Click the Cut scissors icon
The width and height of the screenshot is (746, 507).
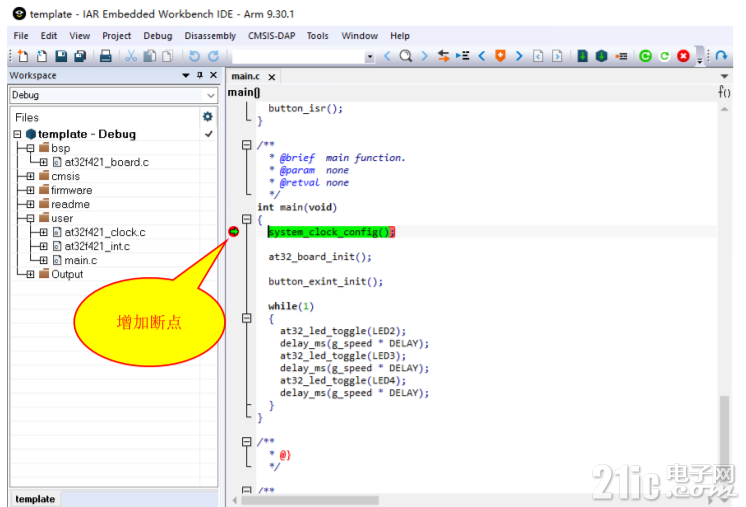(x=131, y=56)
